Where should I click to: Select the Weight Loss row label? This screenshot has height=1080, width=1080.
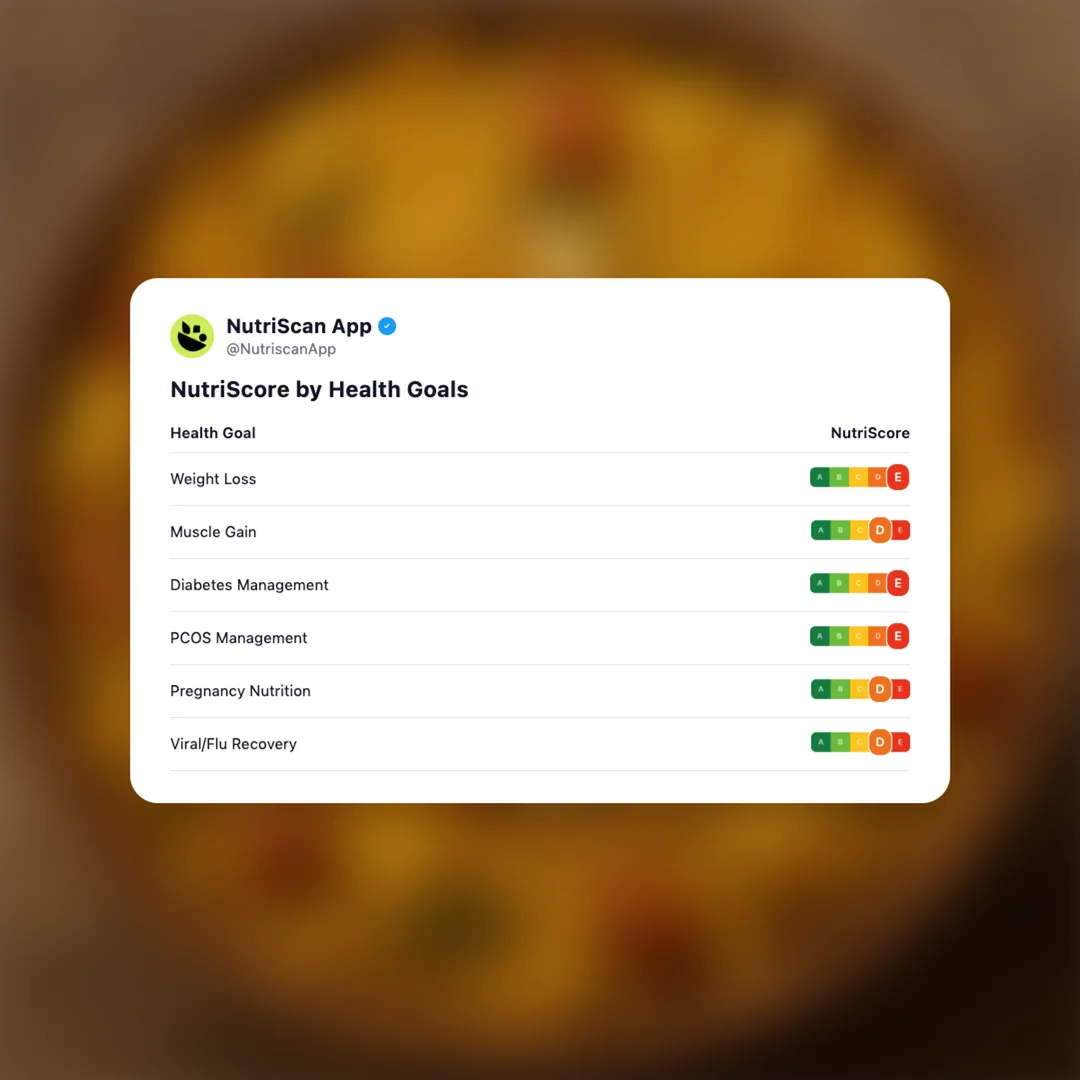(x=213, y=479)
